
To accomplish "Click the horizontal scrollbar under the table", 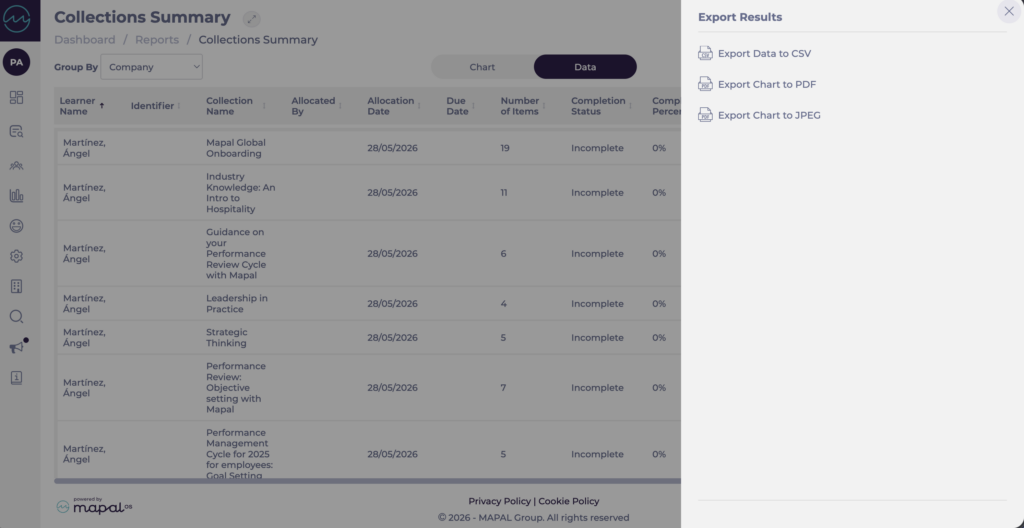I will point(368,481).
